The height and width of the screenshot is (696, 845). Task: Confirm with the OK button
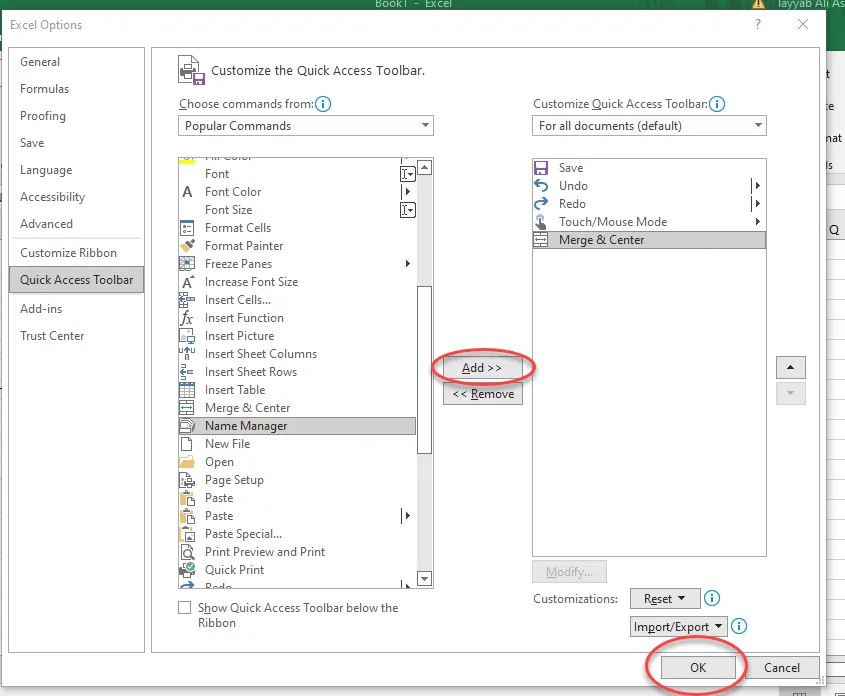(698, 668)
